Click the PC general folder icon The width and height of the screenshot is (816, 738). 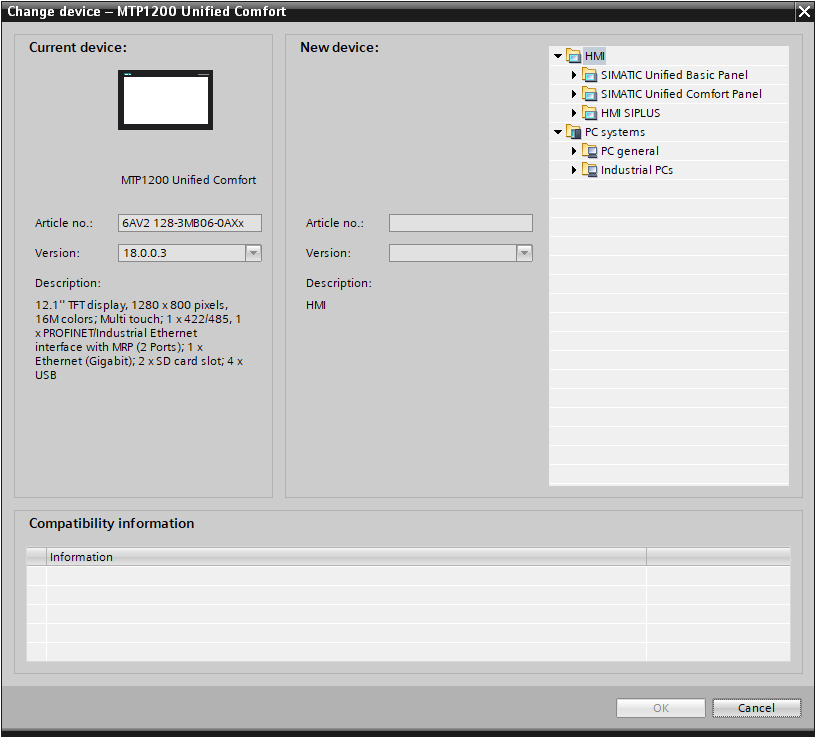click(x=590, y=151)
